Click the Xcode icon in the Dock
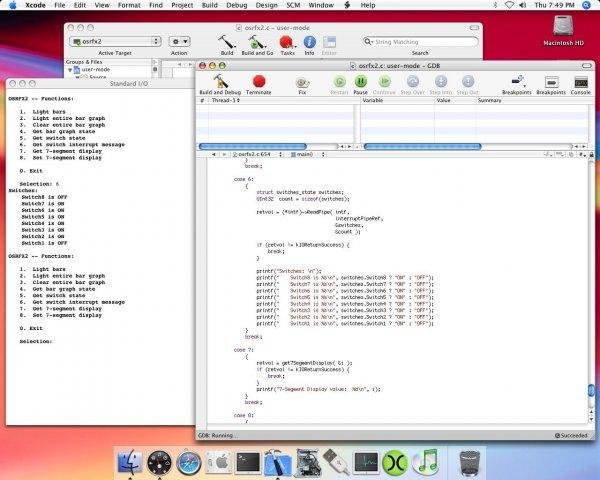600x480 pixels. (277, 462)
